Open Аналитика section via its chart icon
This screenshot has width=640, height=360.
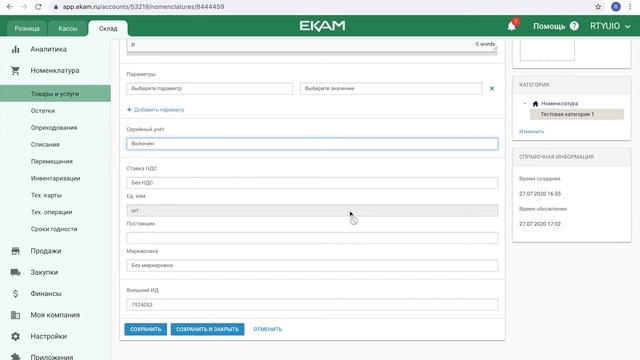16,49
